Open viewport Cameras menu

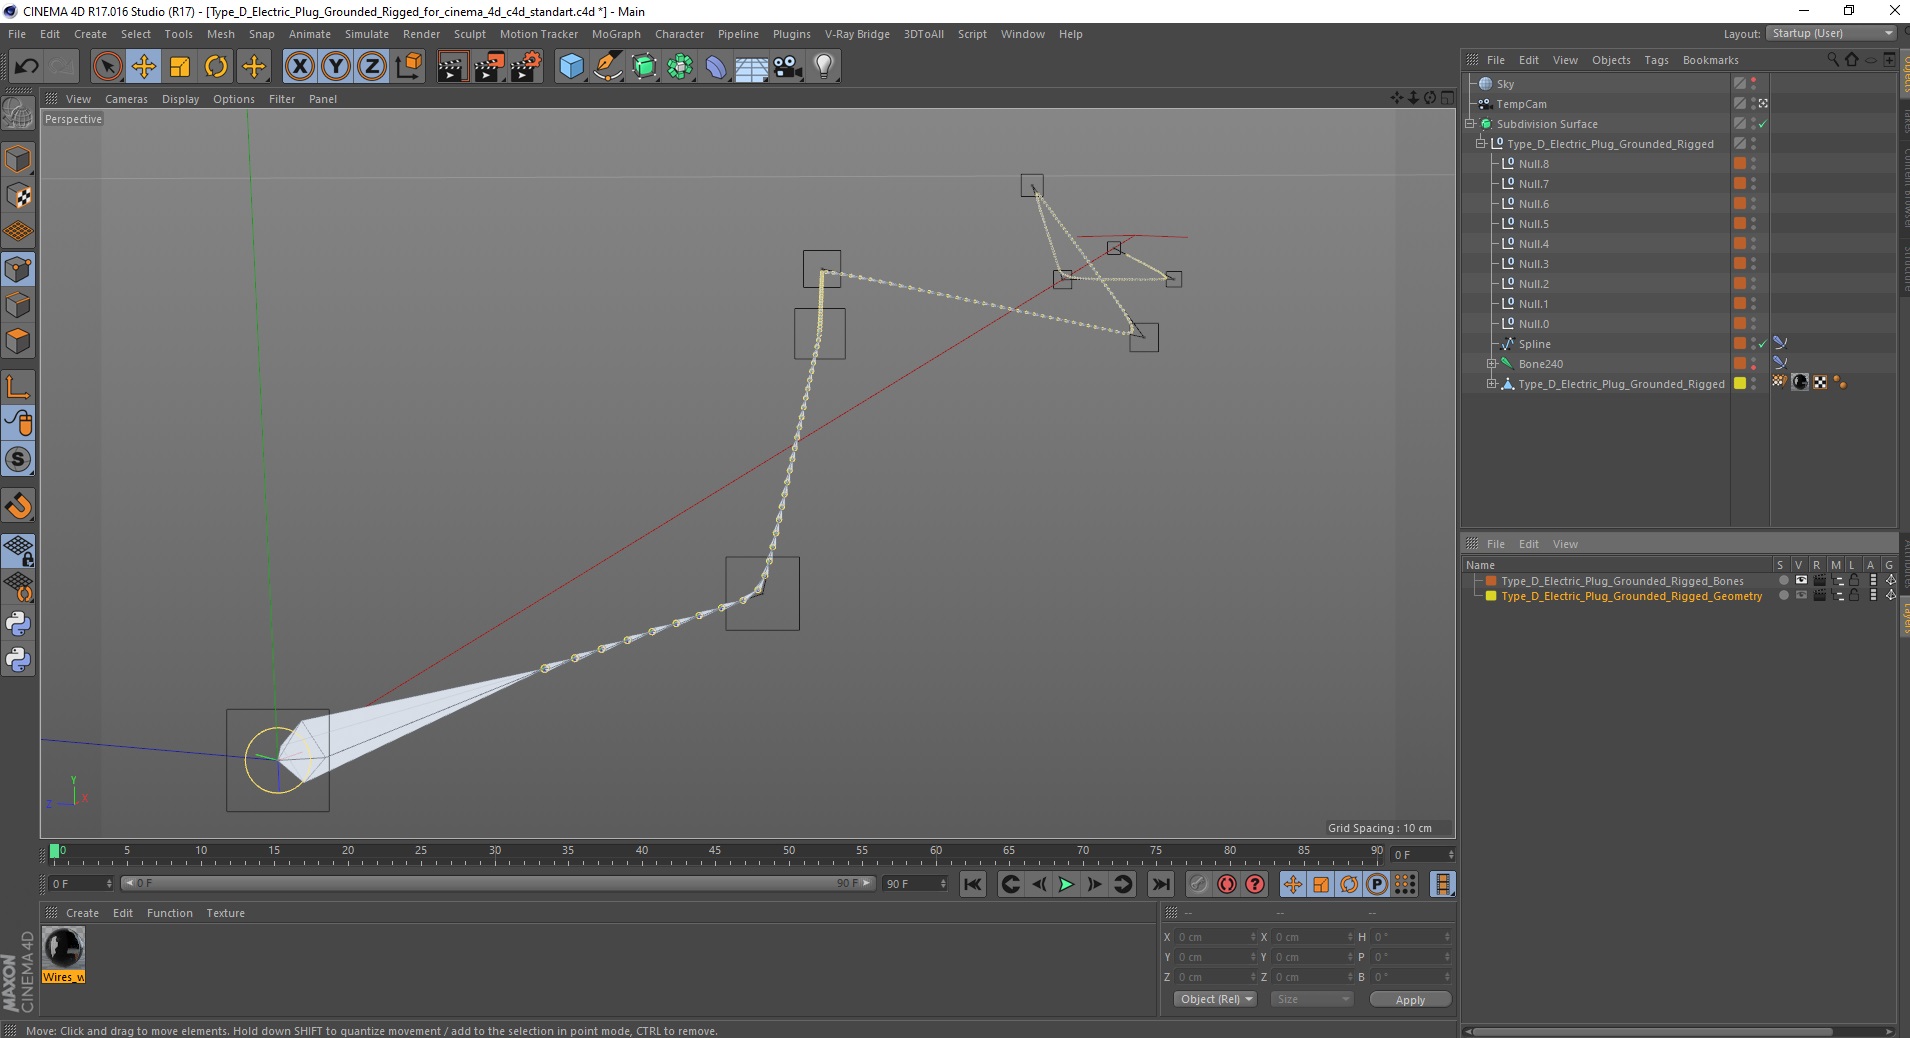click(126, 99)
